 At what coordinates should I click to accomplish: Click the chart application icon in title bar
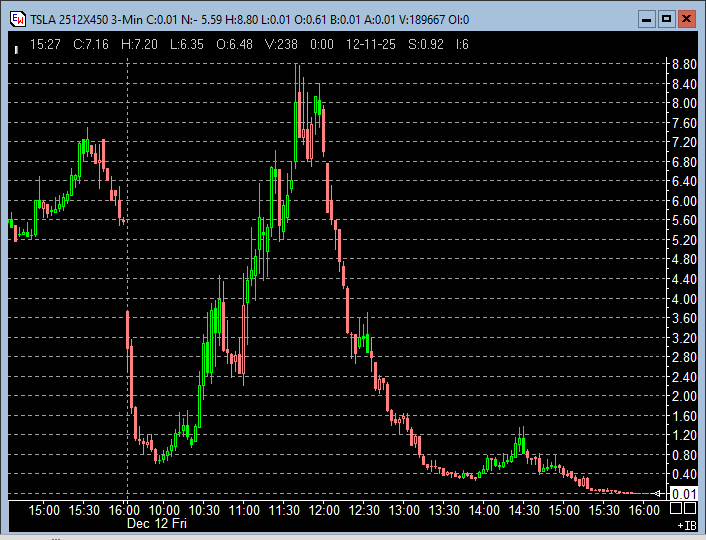tap(17, 19)
